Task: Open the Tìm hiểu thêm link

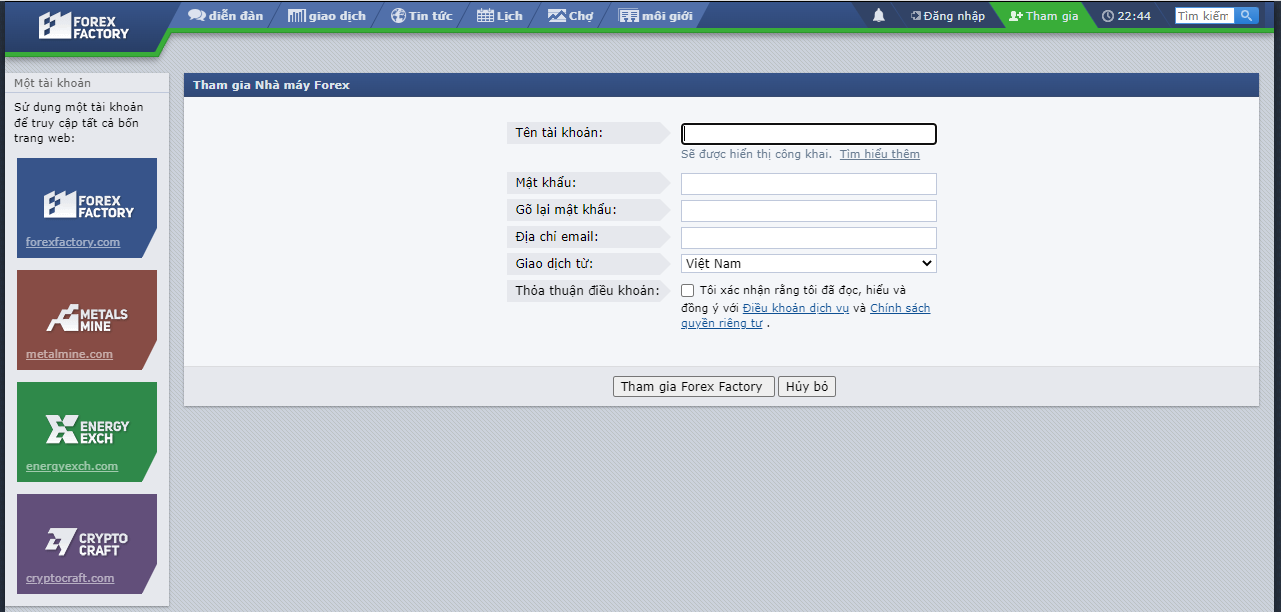Action: (880, 154)
